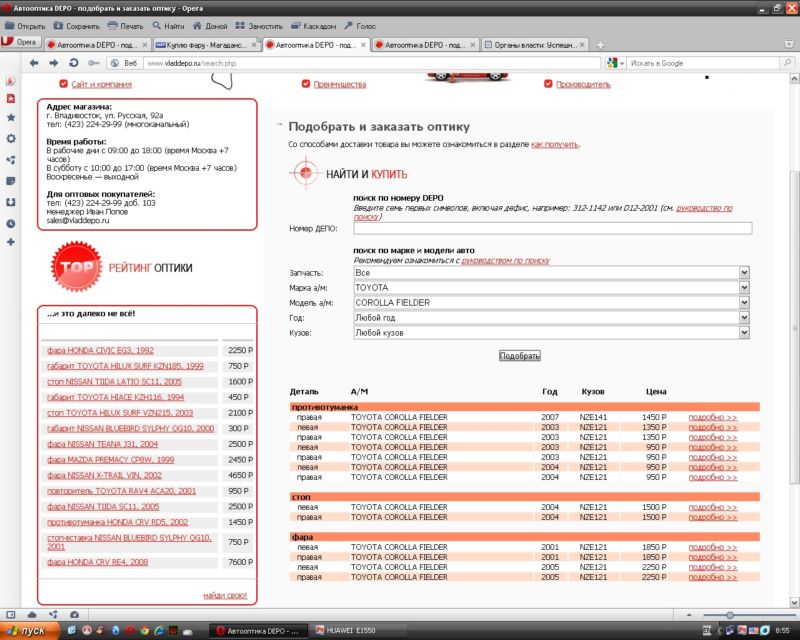This screenshot has width=800, height=640.
Task: Click the Замостить (Tile) toolbar button
Action: tap(259, 26)
